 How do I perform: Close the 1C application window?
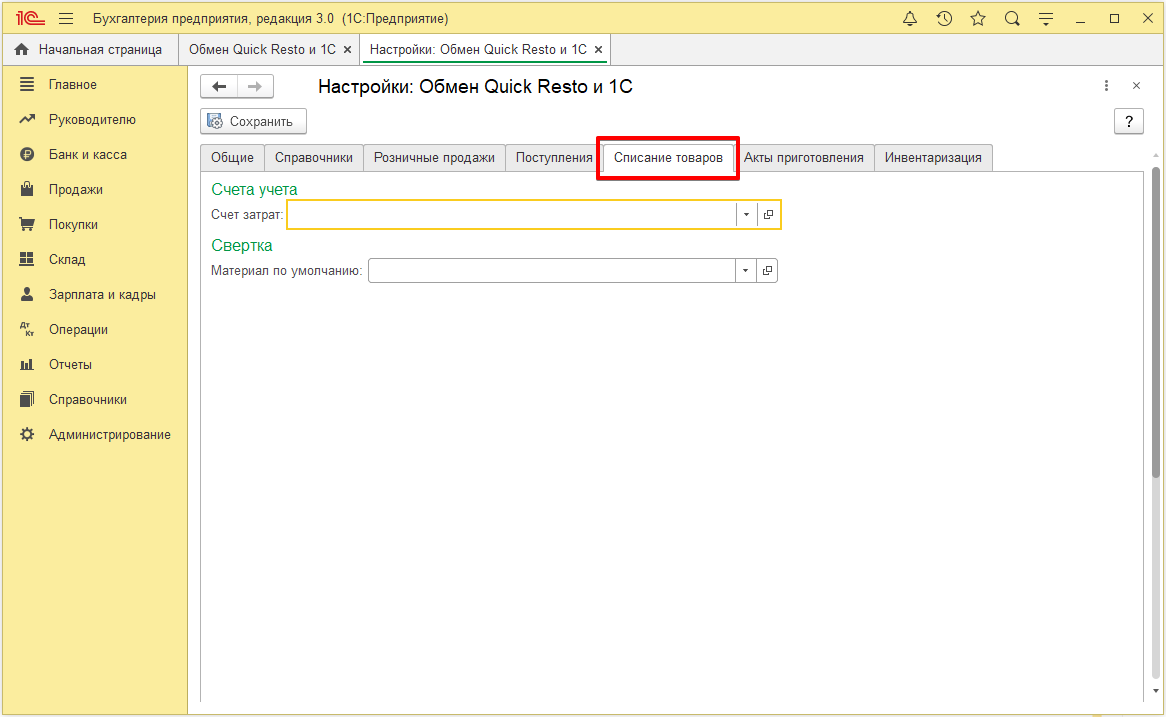coord(1148,19)
